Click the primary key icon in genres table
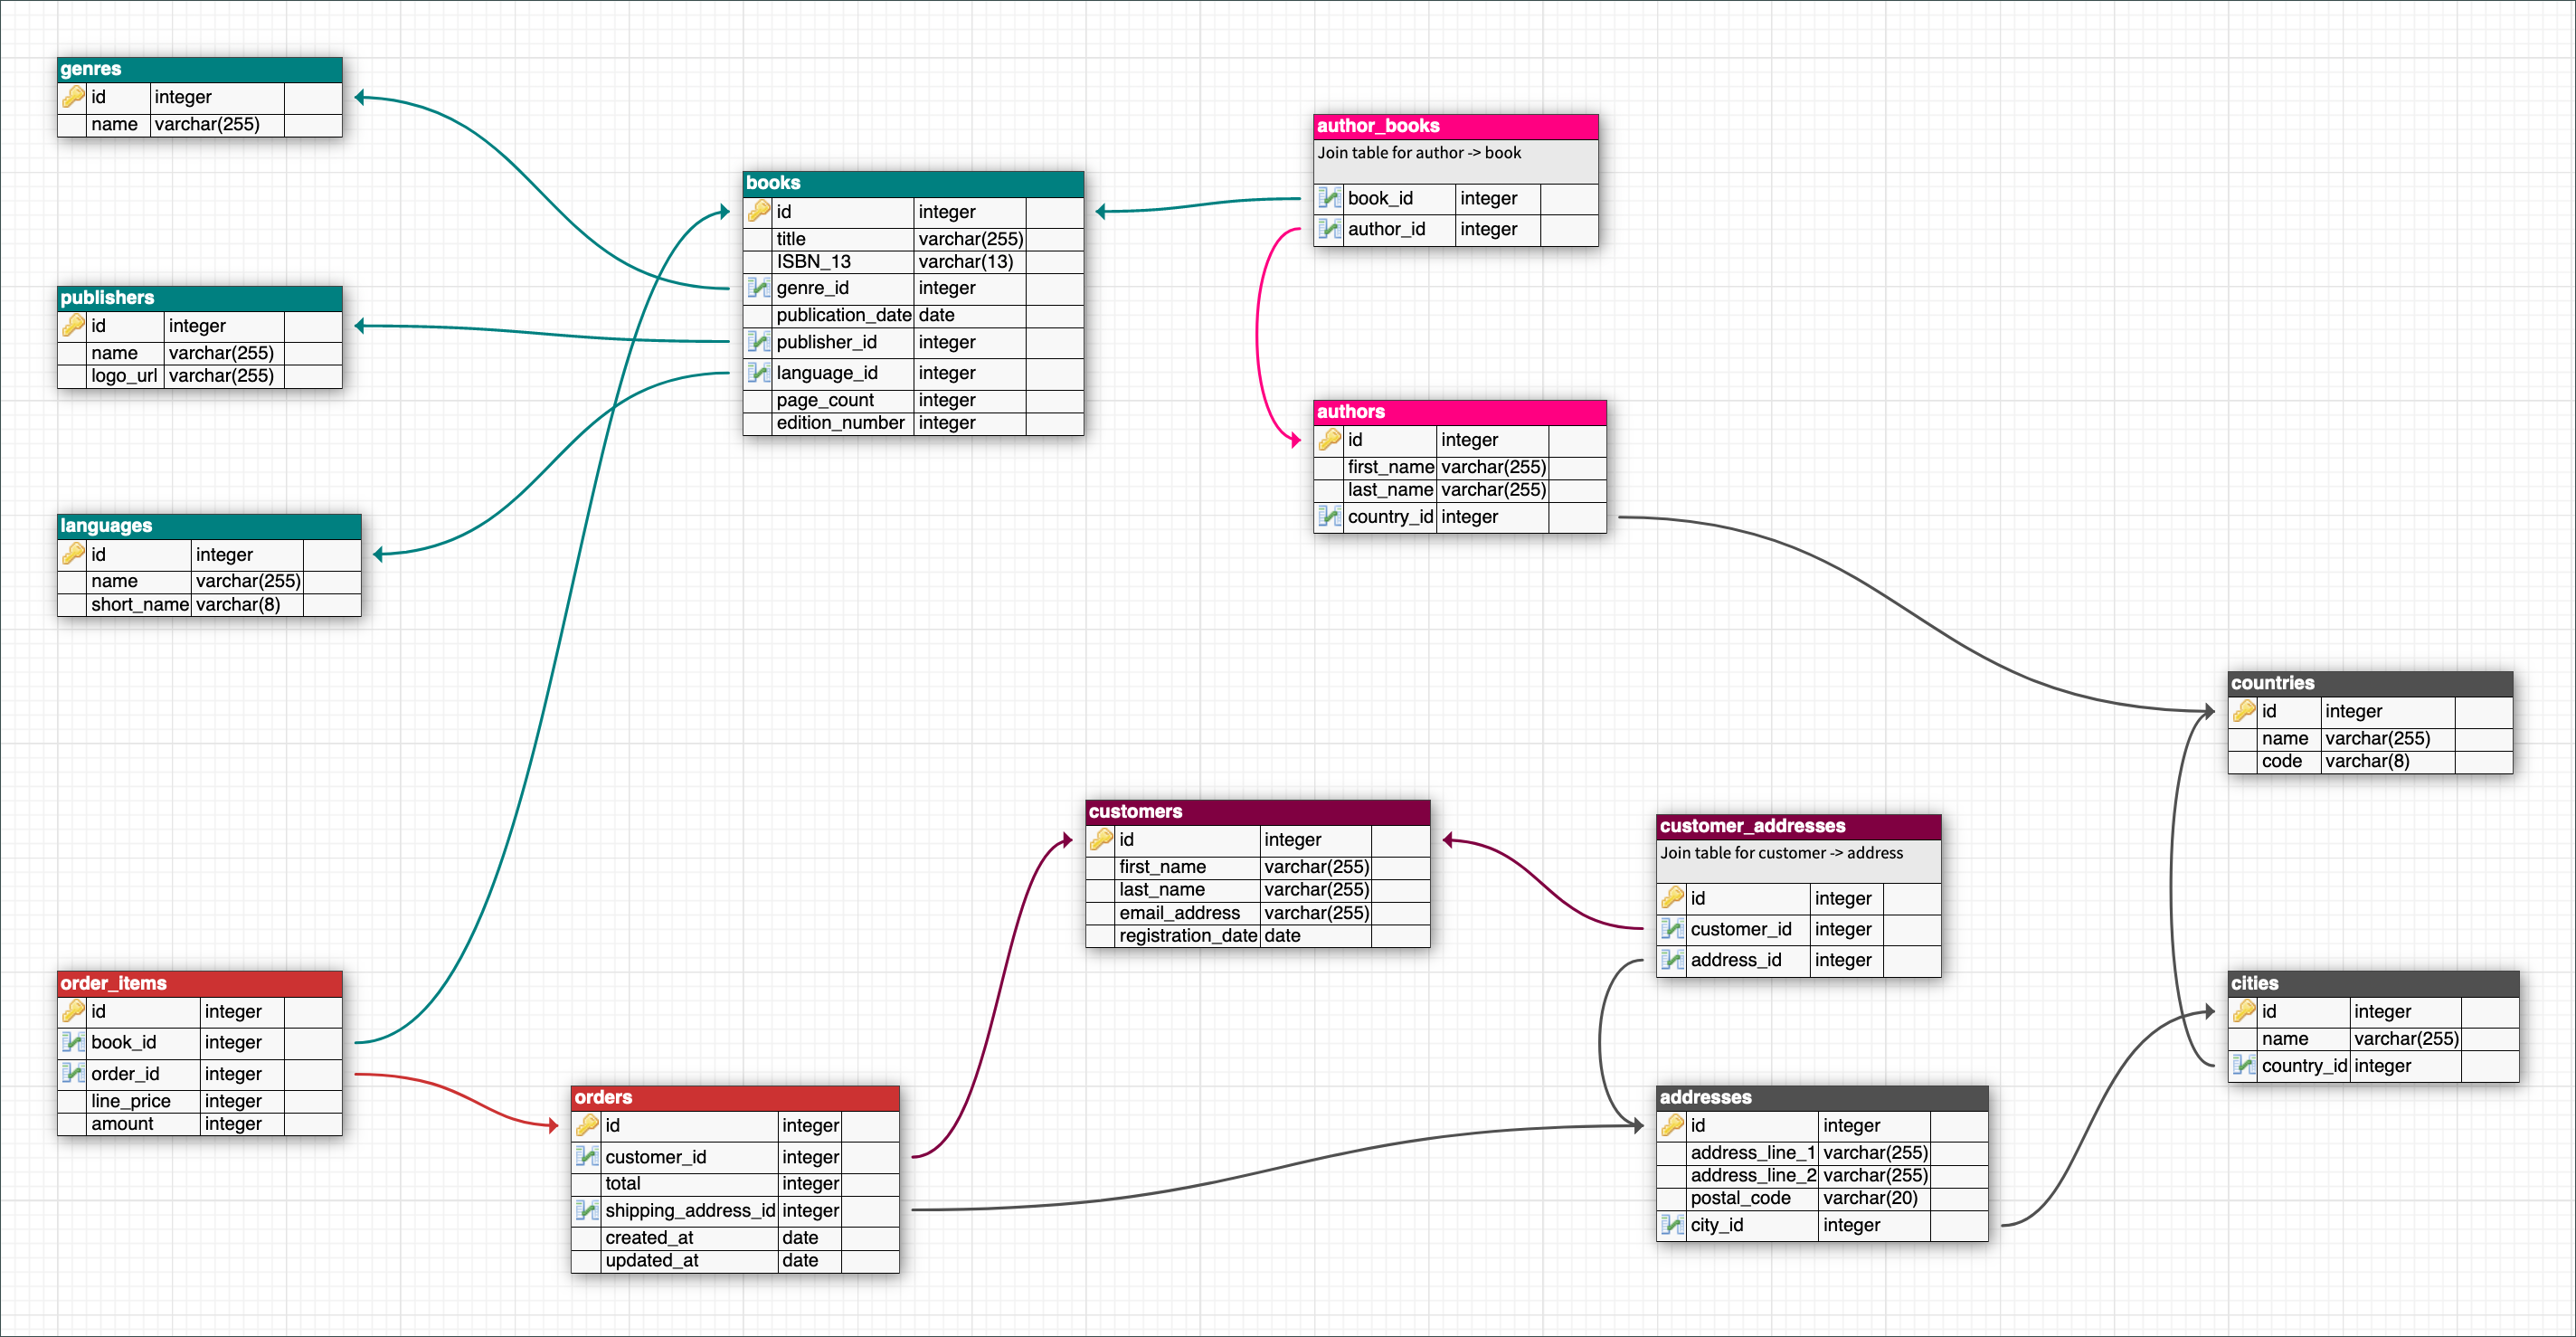This screenshot has height=1337, width=2576. (73, 97)
